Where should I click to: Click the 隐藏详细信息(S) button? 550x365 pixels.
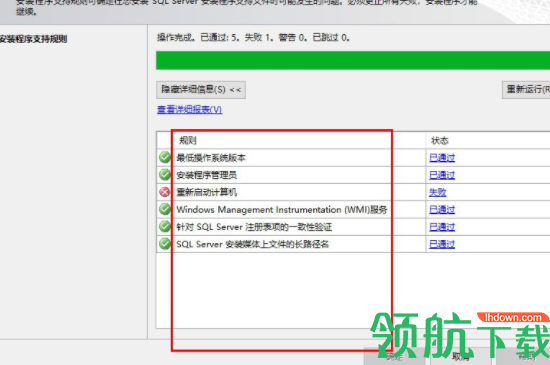(x=201, y=90)
